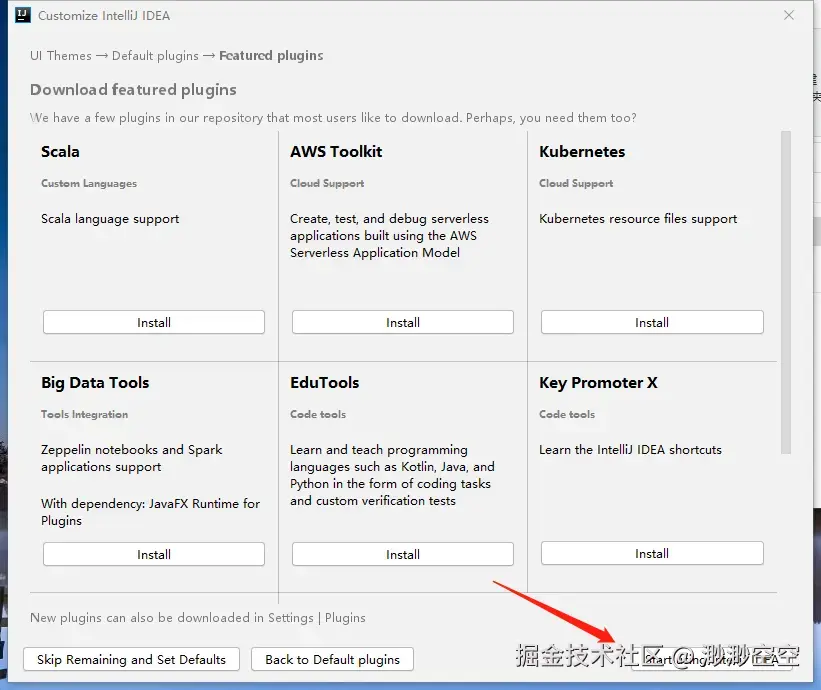821x690 pixels.
Task: Click the Scala language support description
Action: pyautogui.click(x=110, y=219)
